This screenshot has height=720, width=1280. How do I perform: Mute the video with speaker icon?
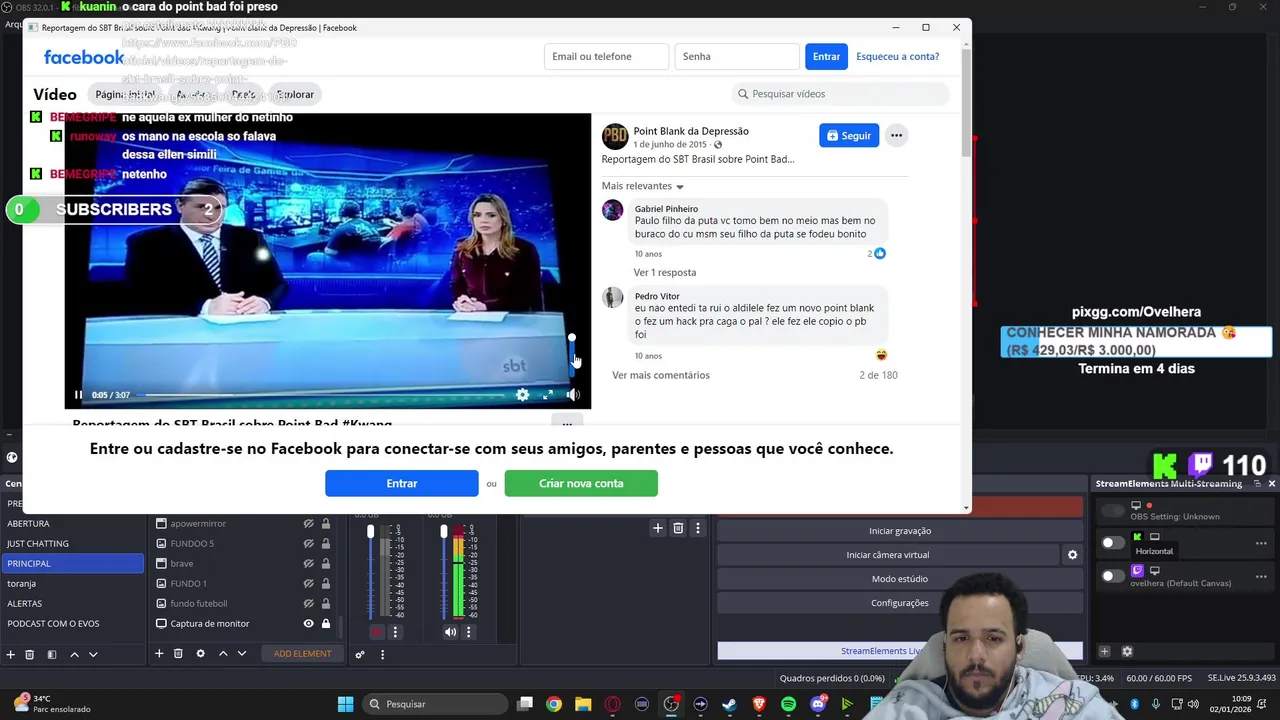[x=573, y=395]
